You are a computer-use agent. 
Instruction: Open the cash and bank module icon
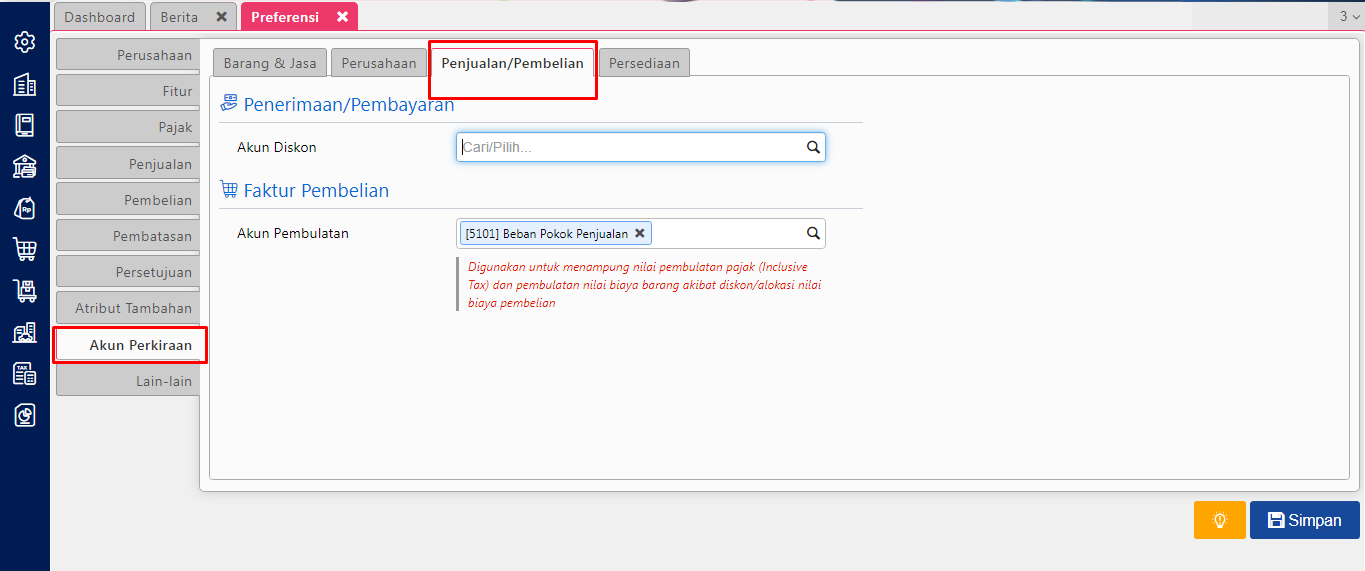(25, 166)
